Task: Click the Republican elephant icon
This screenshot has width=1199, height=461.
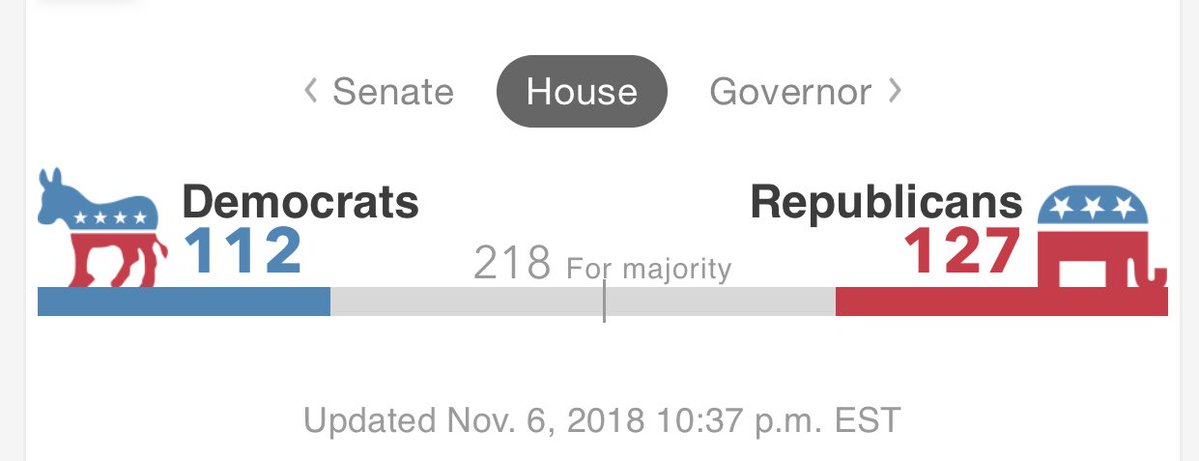Action: pyautogui.click(x=1100, y=240)
